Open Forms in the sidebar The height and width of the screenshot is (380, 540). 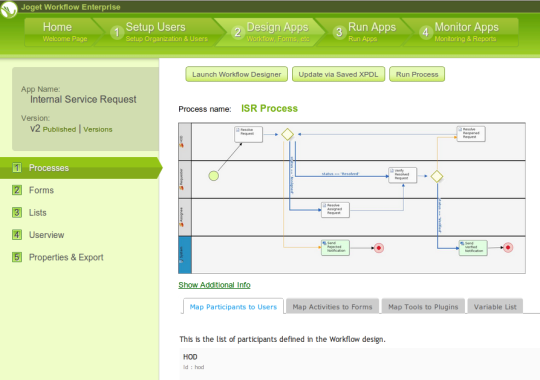[x=41, y=190]
